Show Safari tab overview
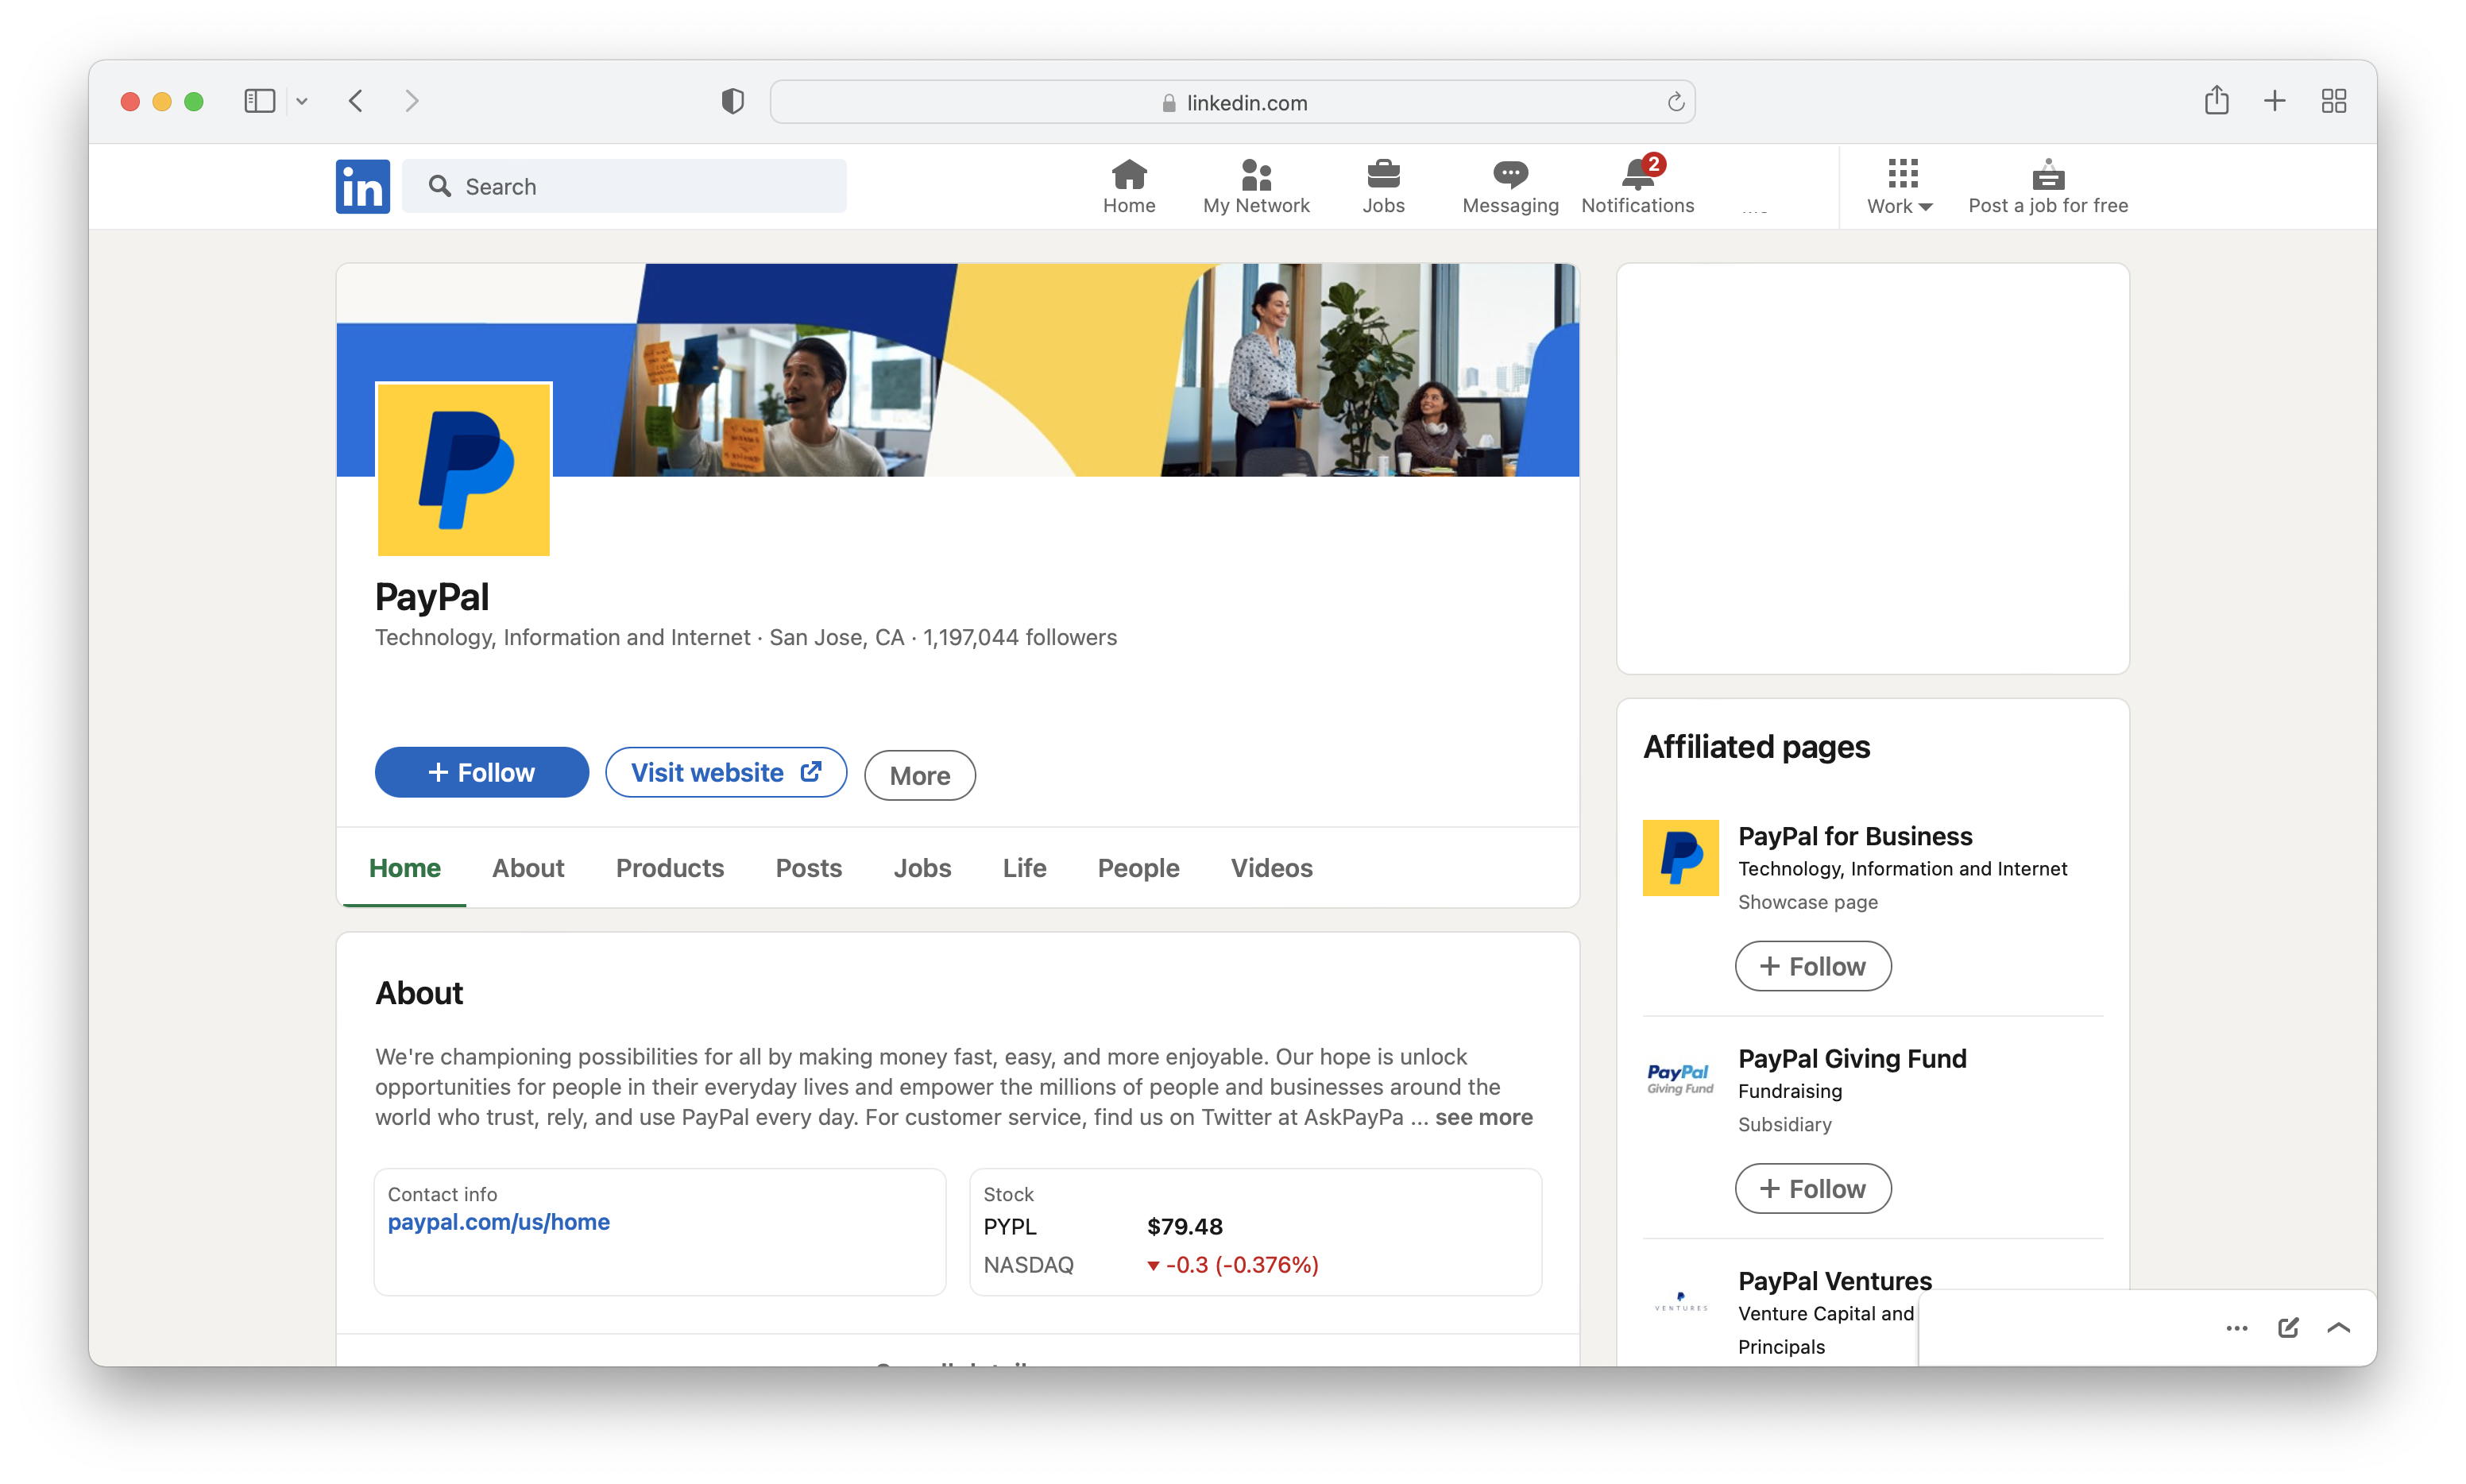The height and width of the screenshot is (1484, 2466). (2333, 101)
